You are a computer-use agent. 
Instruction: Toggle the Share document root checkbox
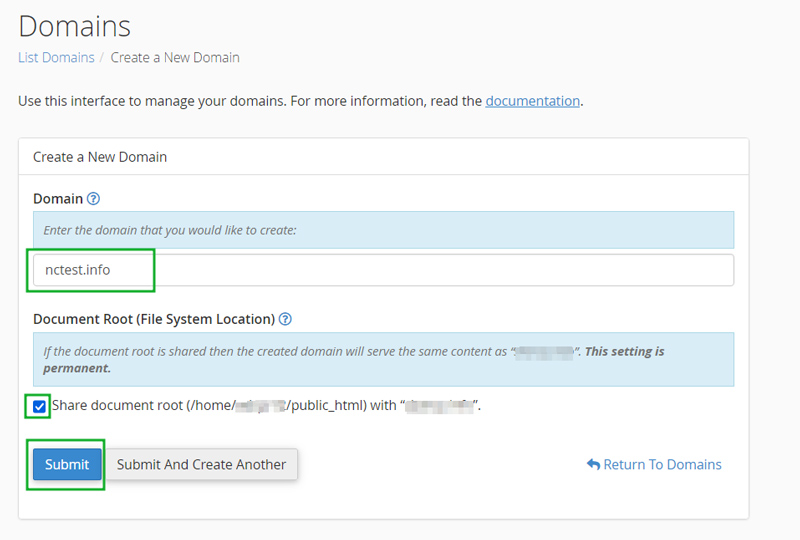point(39,406)
